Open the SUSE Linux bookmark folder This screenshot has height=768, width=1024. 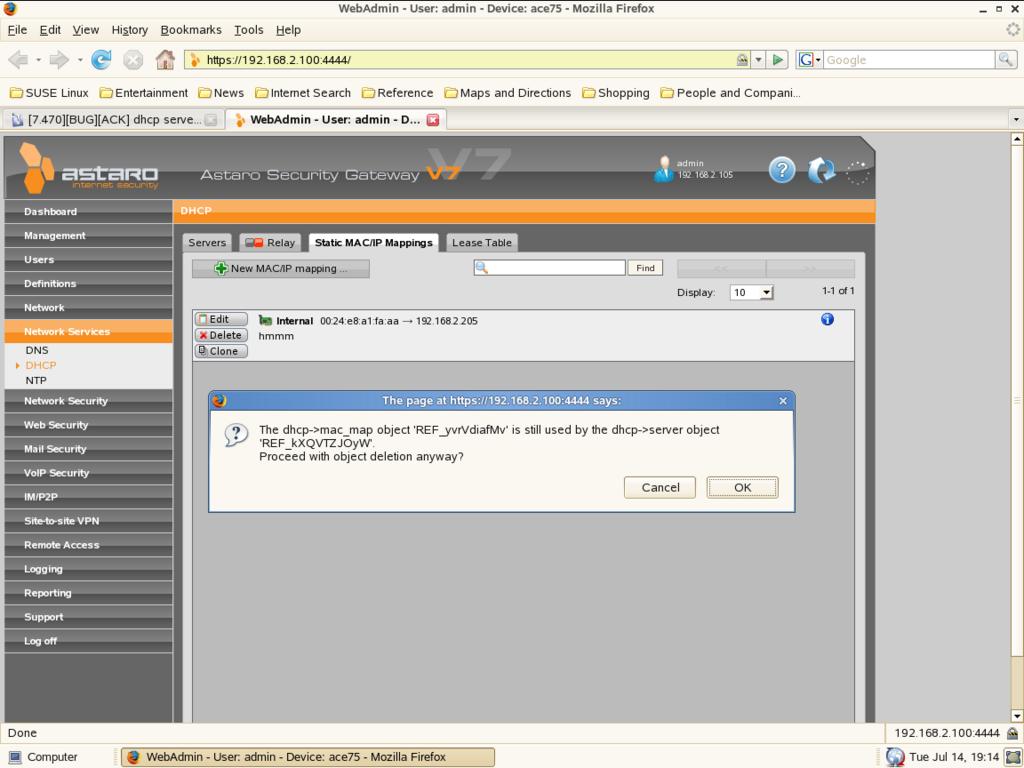[49, 93]
